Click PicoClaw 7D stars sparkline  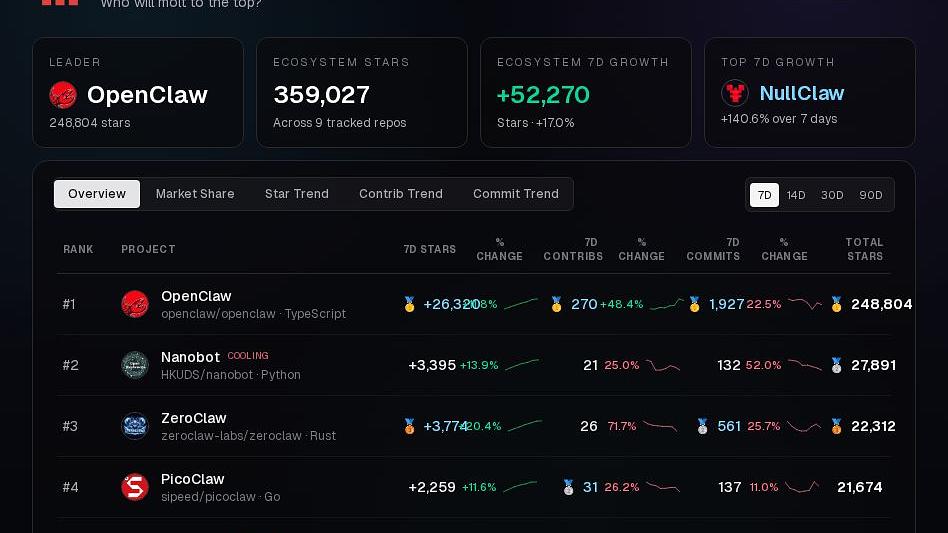(520, 486)
